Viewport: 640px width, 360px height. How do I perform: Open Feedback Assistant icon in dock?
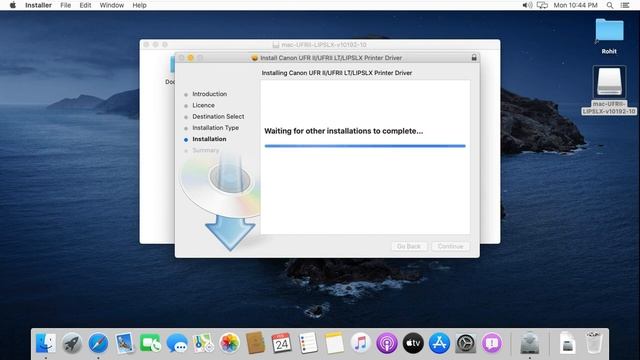[492, 343]
